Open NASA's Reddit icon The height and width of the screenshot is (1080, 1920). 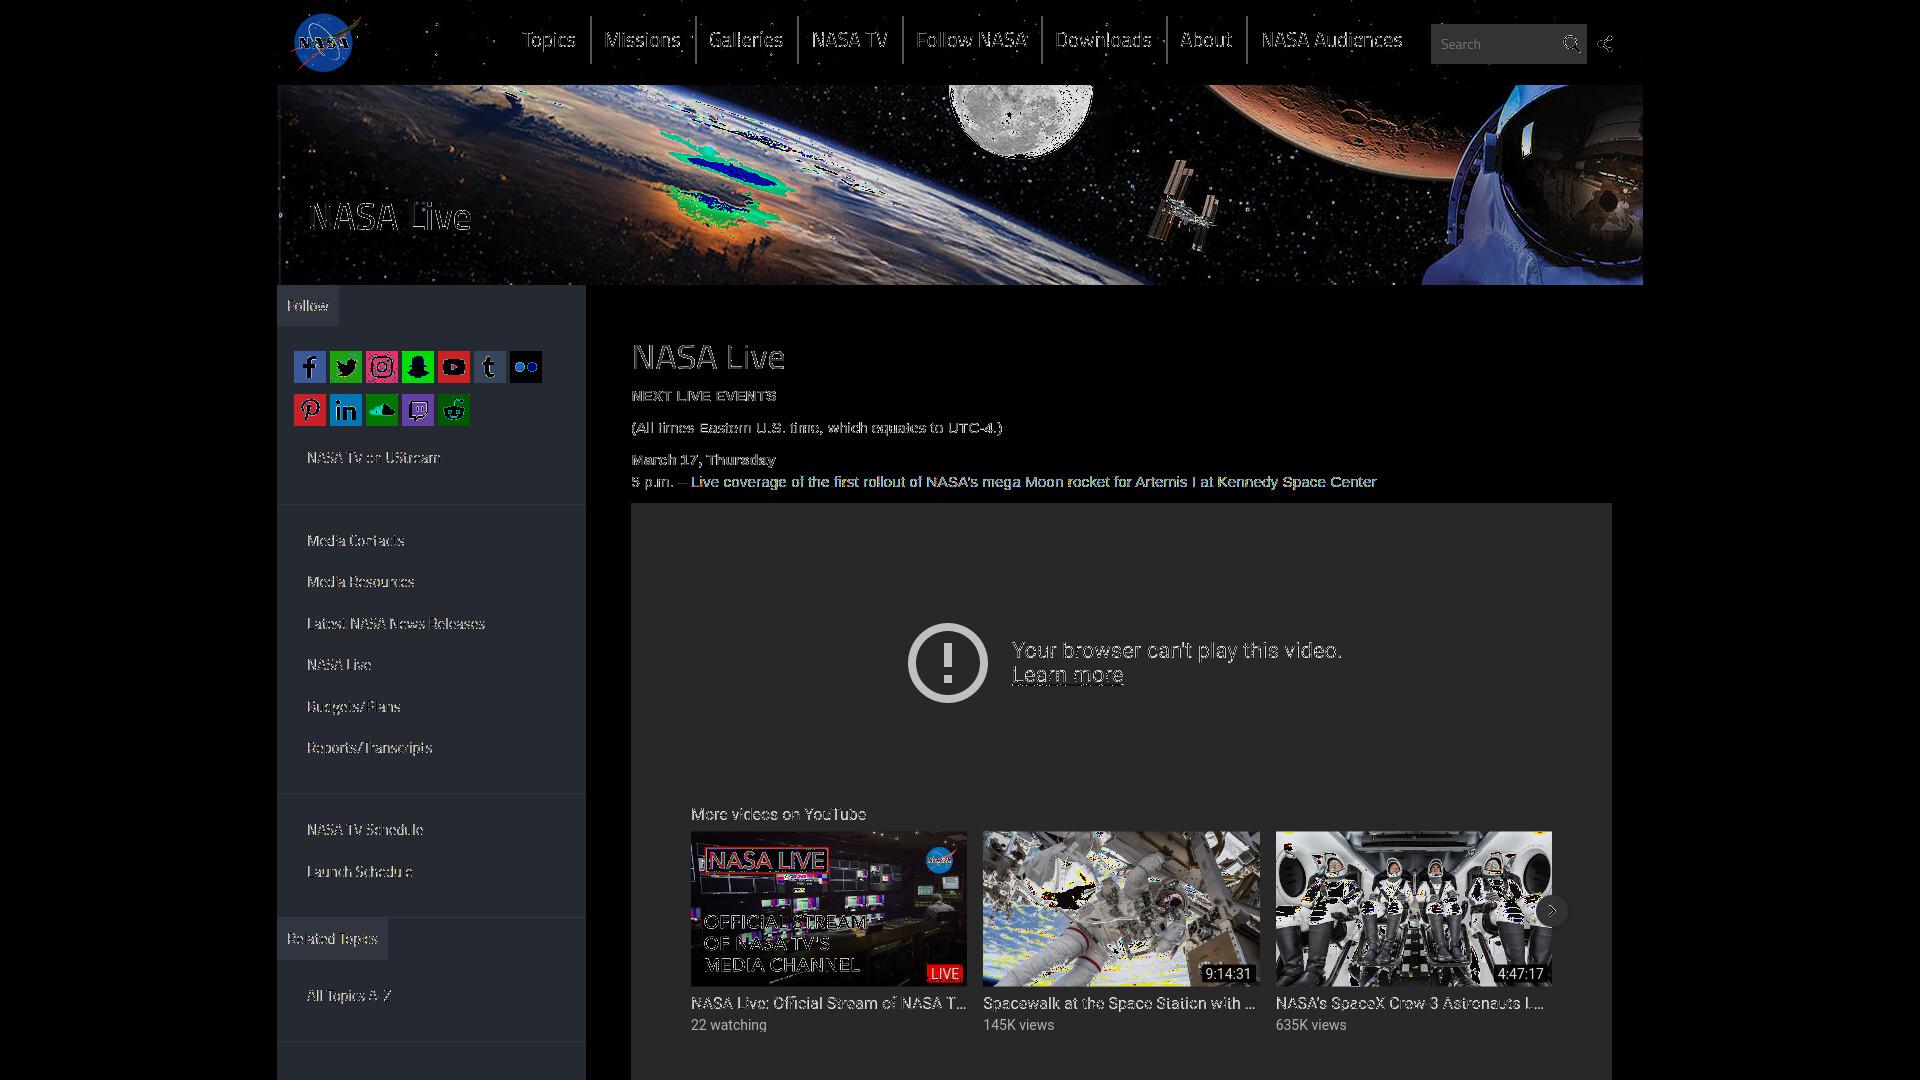[x=454, y=410]
